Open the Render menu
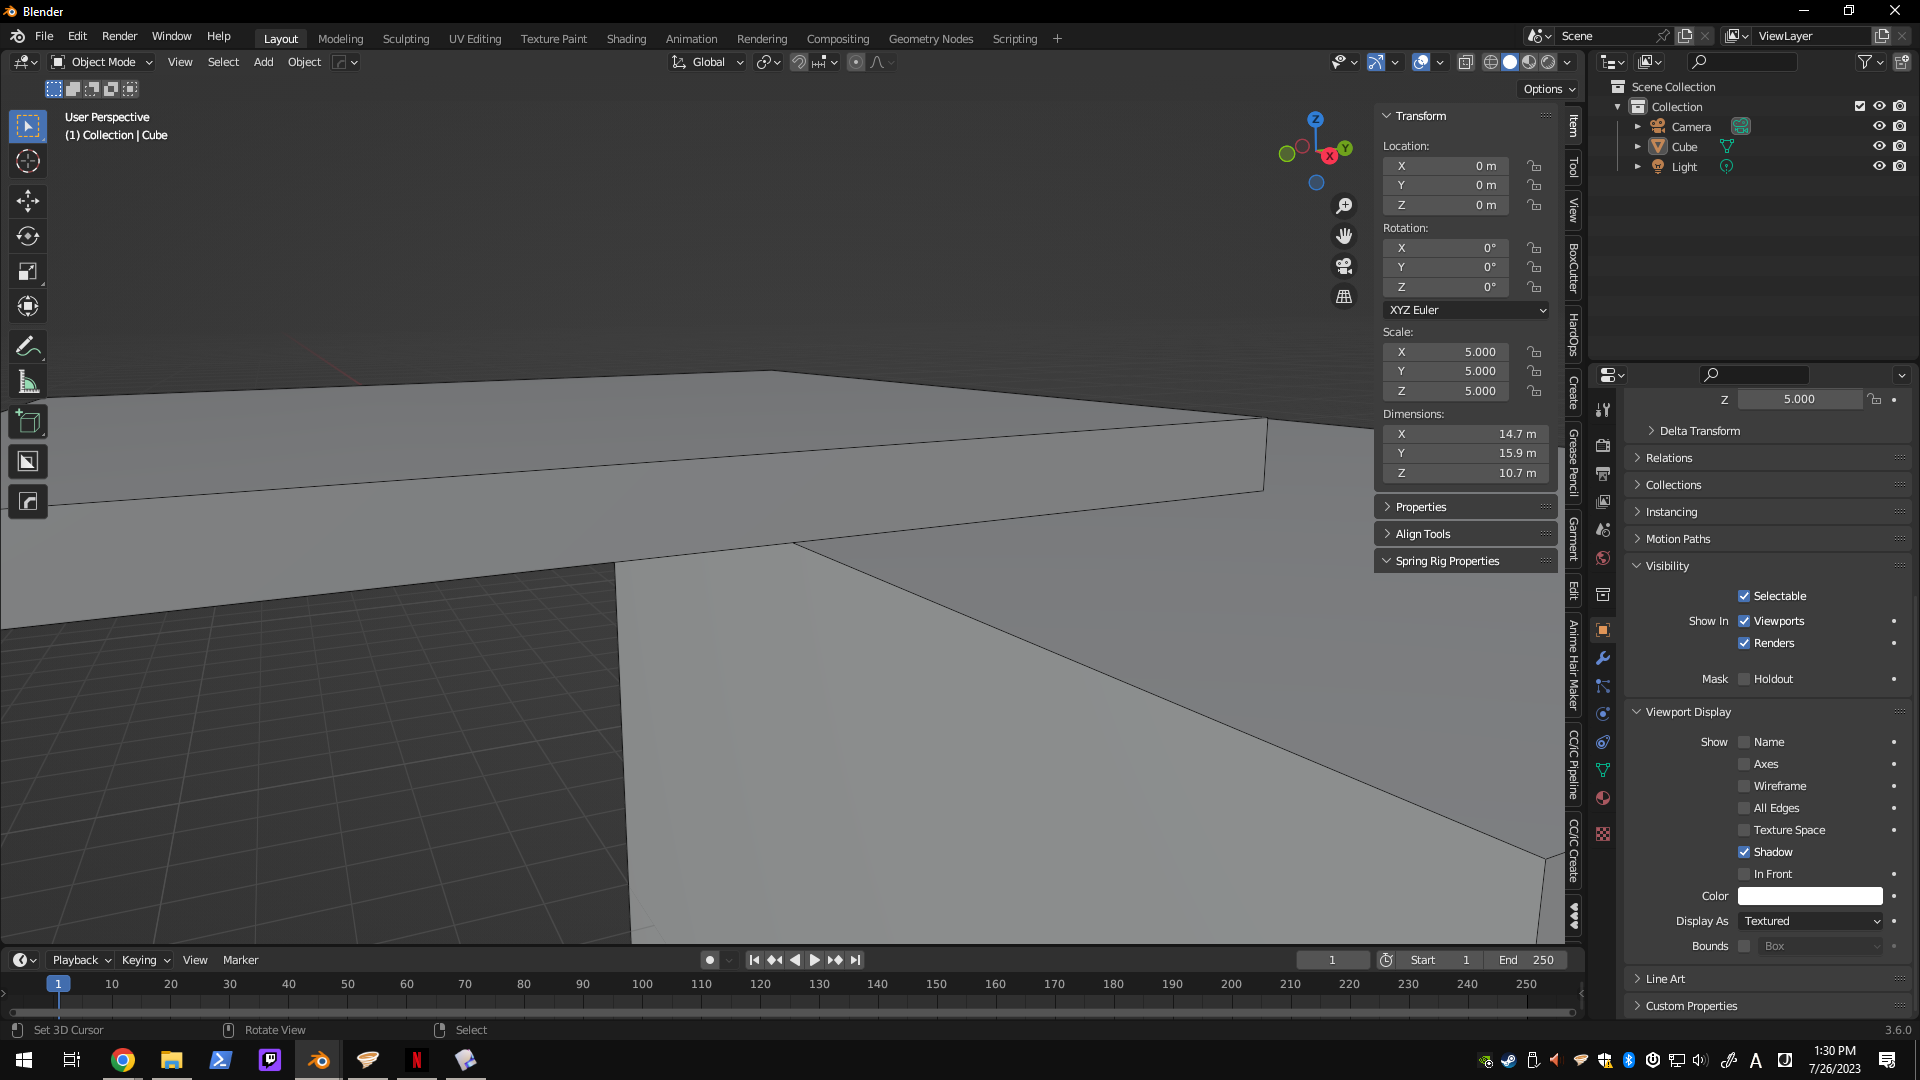1920x1080 pixels. [x=119, y=36]
